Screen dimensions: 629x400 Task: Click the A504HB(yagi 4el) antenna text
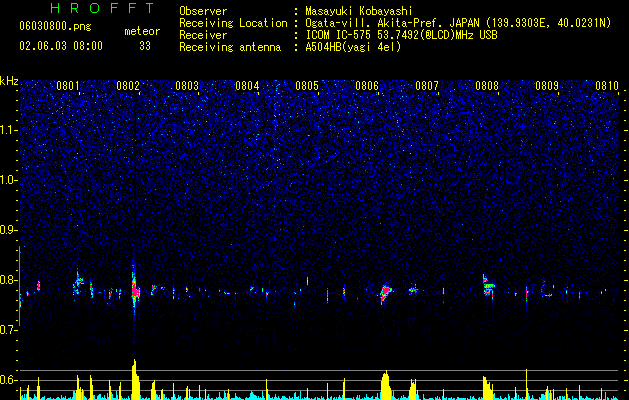[x=353, y=47]
